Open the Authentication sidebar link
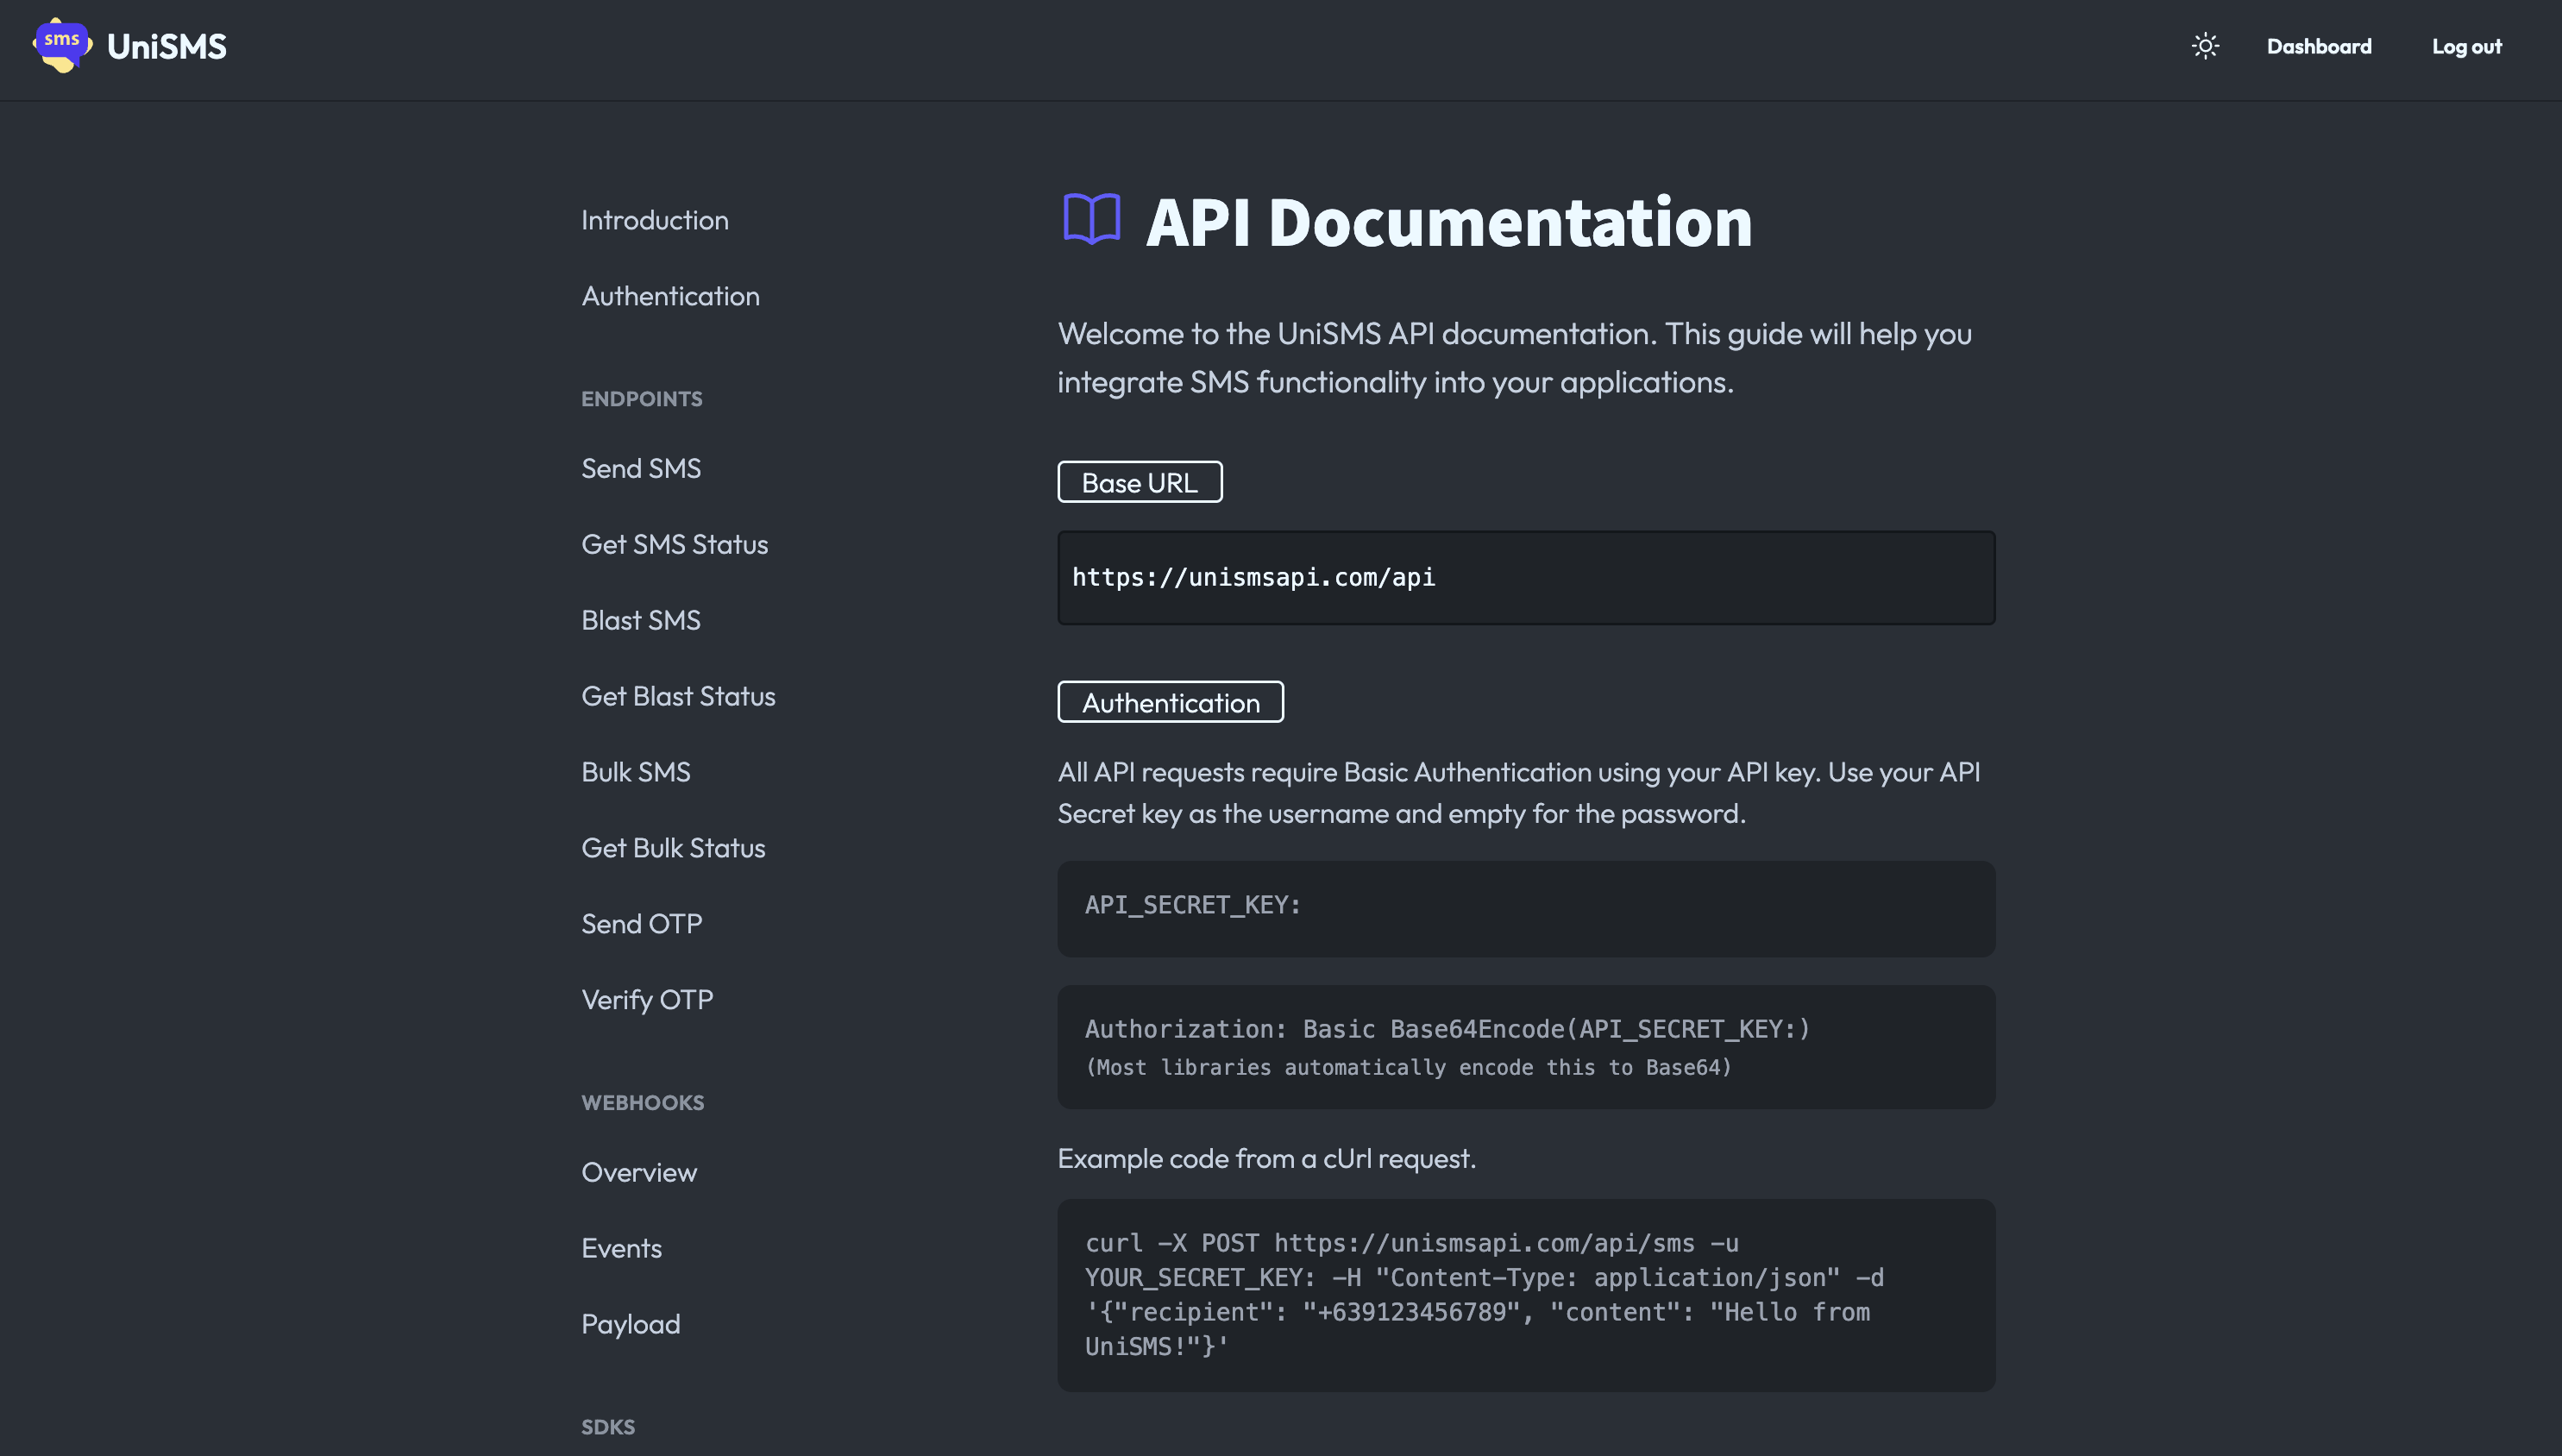The image size is (2562, 1456). tap(670, 296)
